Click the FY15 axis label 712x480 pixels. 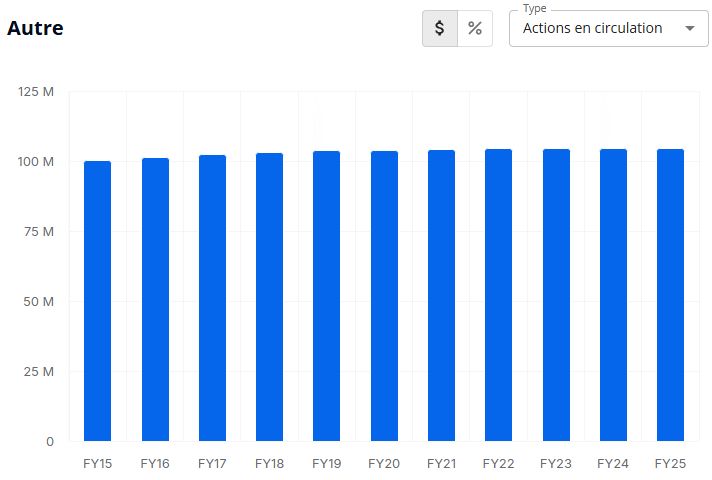click(98, 464)
